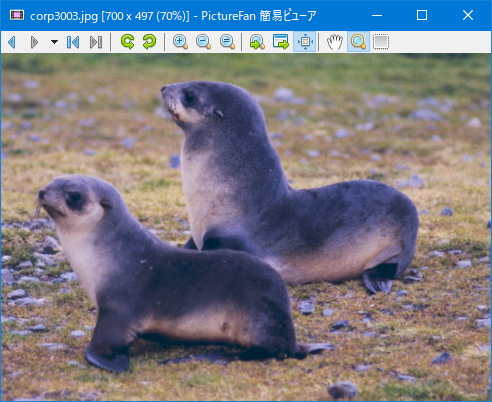Go to the previous image
Viewport: 492px width, 402px height.
tap(12, 42)
